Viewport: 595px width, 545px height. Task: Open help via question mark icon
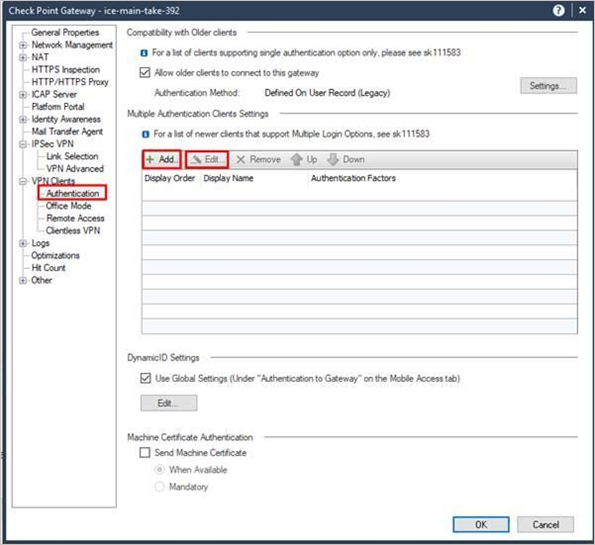[x=559, y=11]
